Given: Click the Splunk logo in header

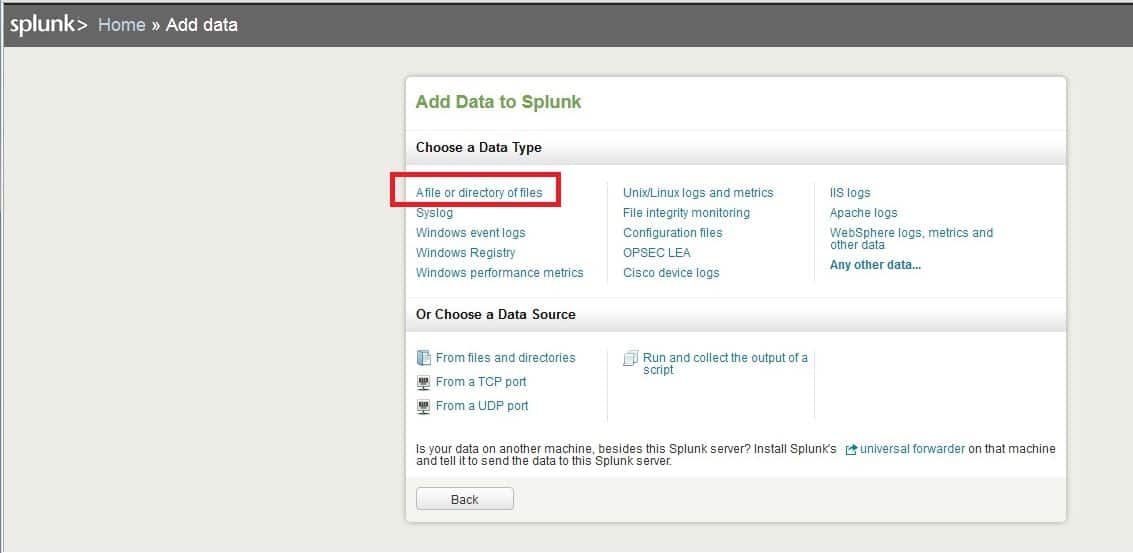Looking at the screenshot, I should coord(49,25).
